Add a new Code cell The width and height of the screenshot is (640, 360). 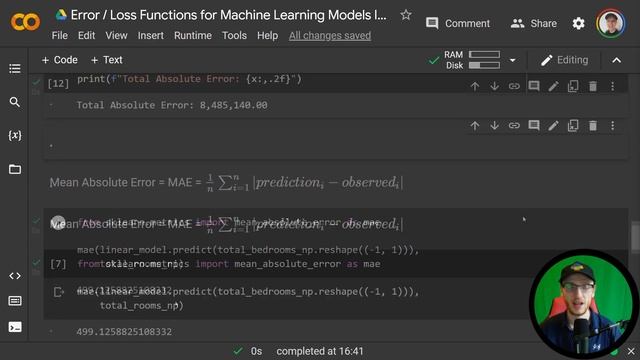60,60
